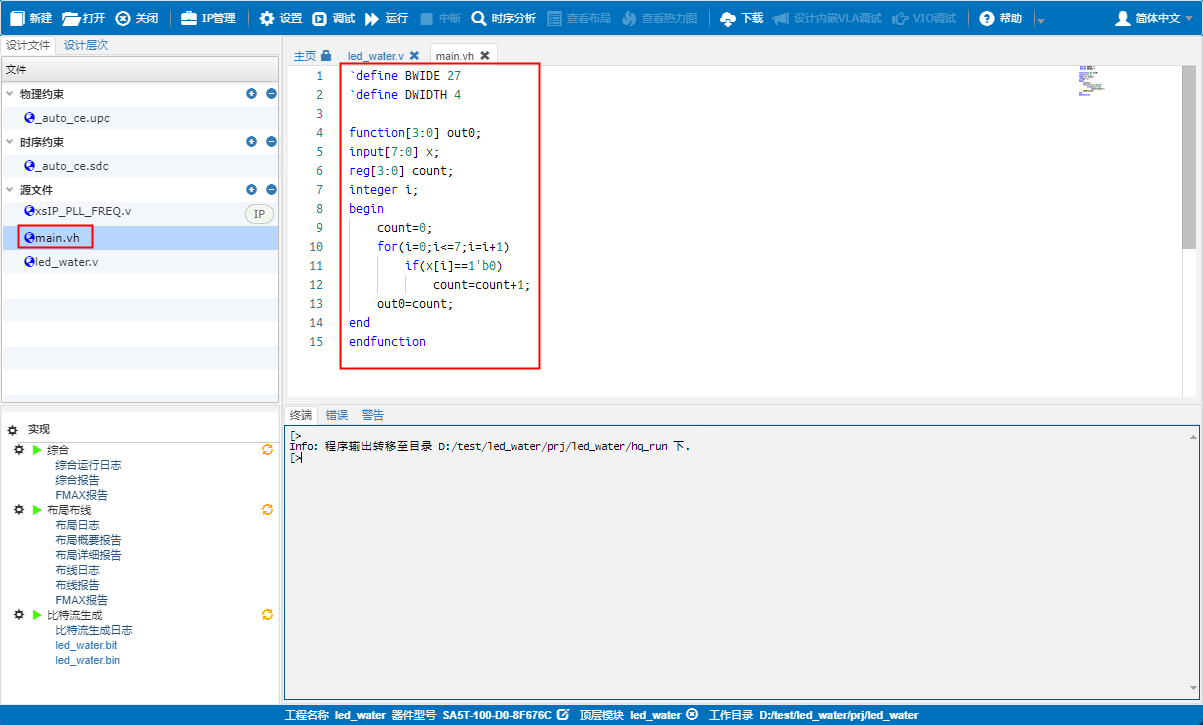1203x725 pixels.
Task: Add a file under 源文件
Action: 251,189
